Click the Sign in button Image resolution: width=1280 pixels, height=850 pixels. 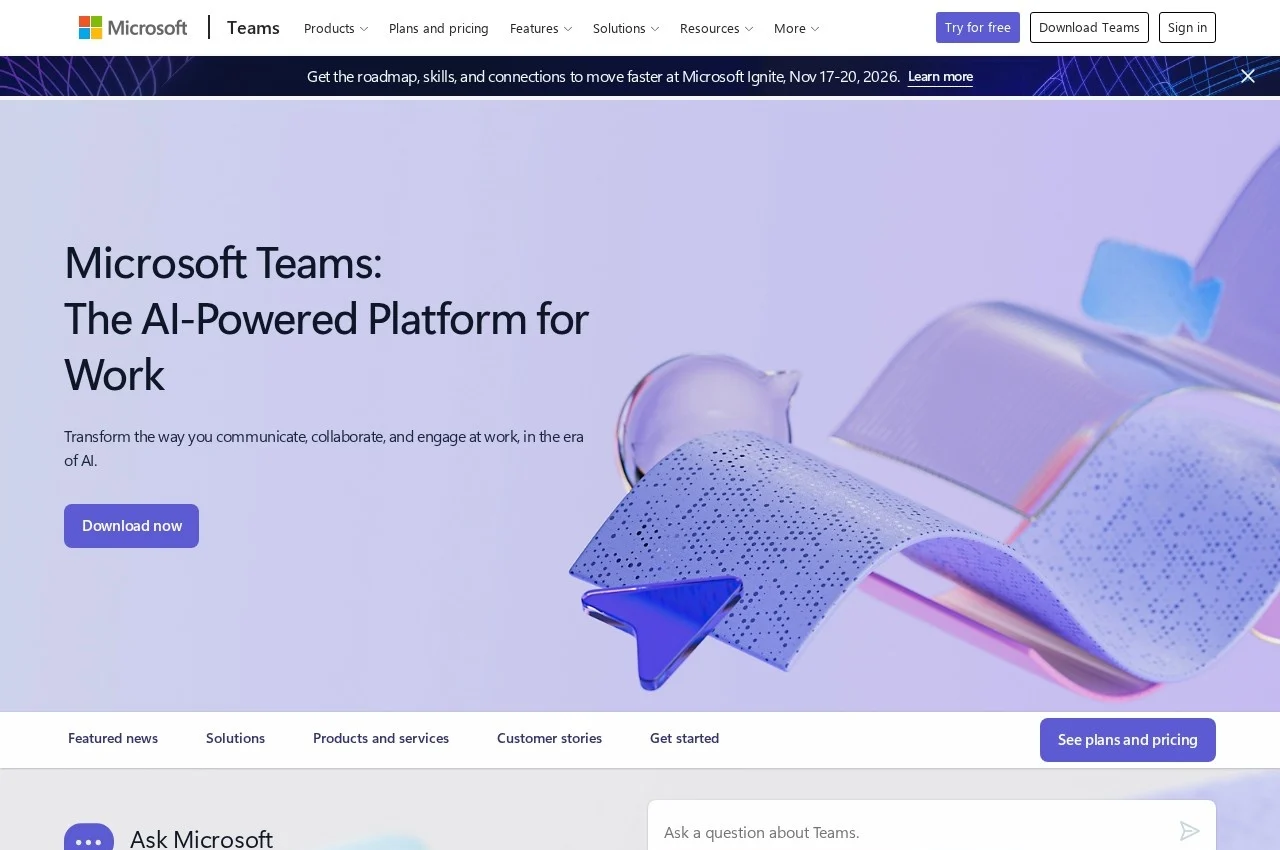click(x=1187, y=28)
